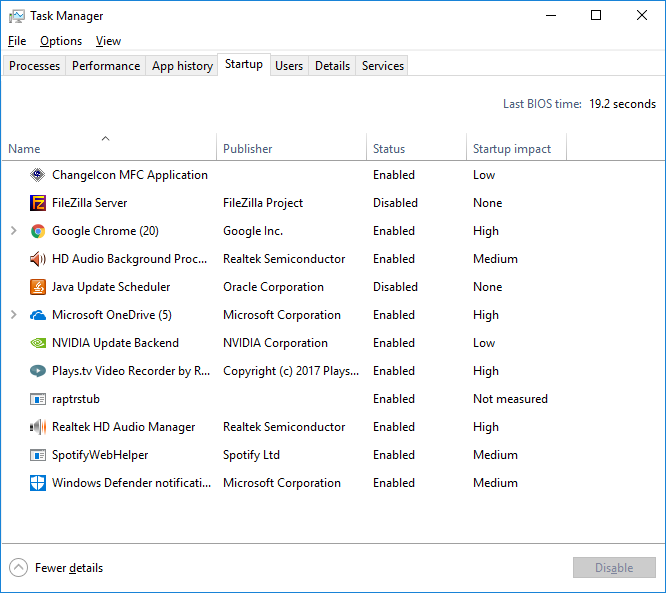666x593 pixels.
Task: Click the Not measured startup impact cell
Action: [511, 399]
